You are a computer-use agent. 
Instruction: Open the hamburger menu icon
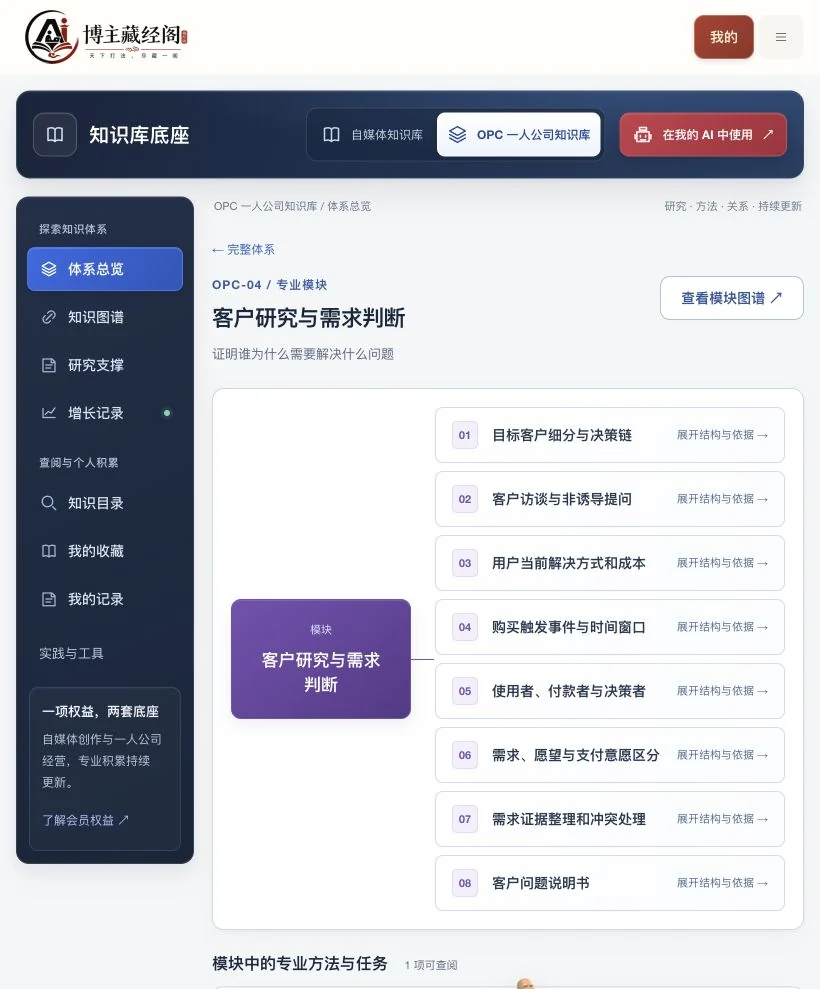click(x=781, y=37)
